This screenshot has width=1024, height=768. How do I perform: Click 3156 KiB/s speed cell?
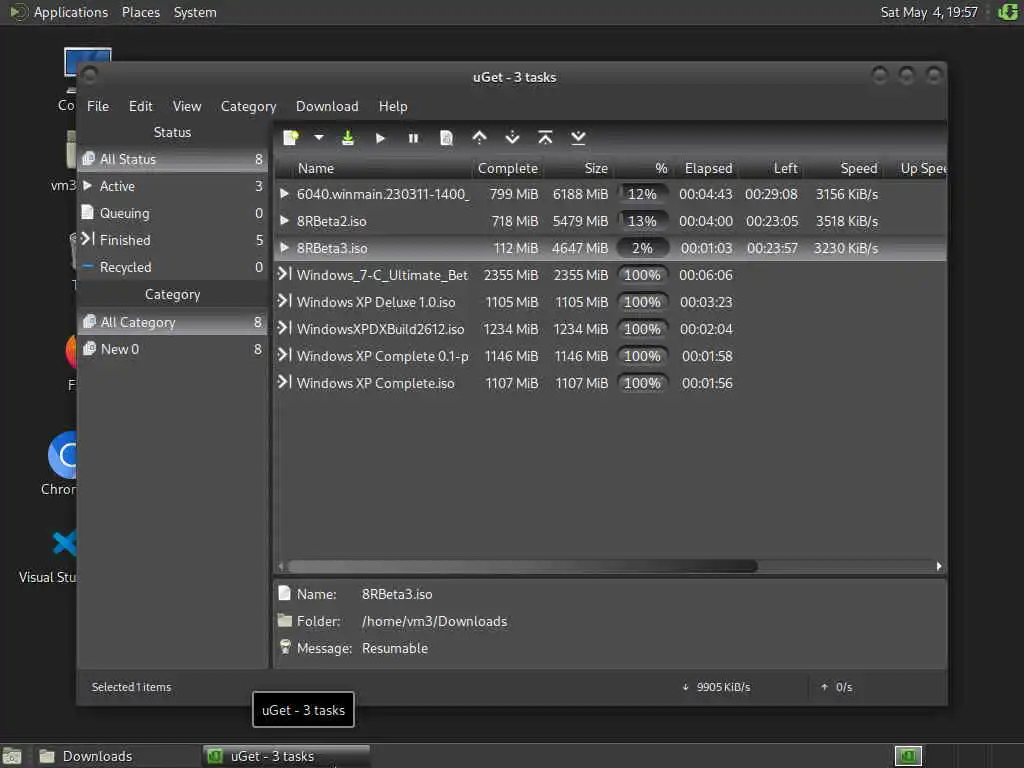[846, 194]
